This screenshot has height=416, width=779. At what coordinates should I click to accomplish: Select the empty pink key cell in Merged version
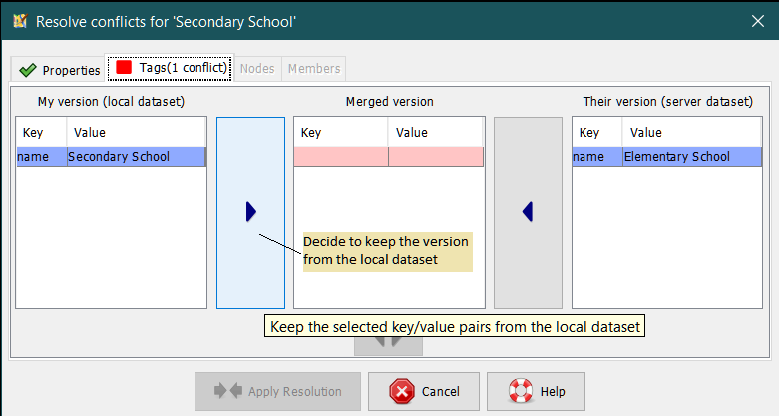coord(340,157)
